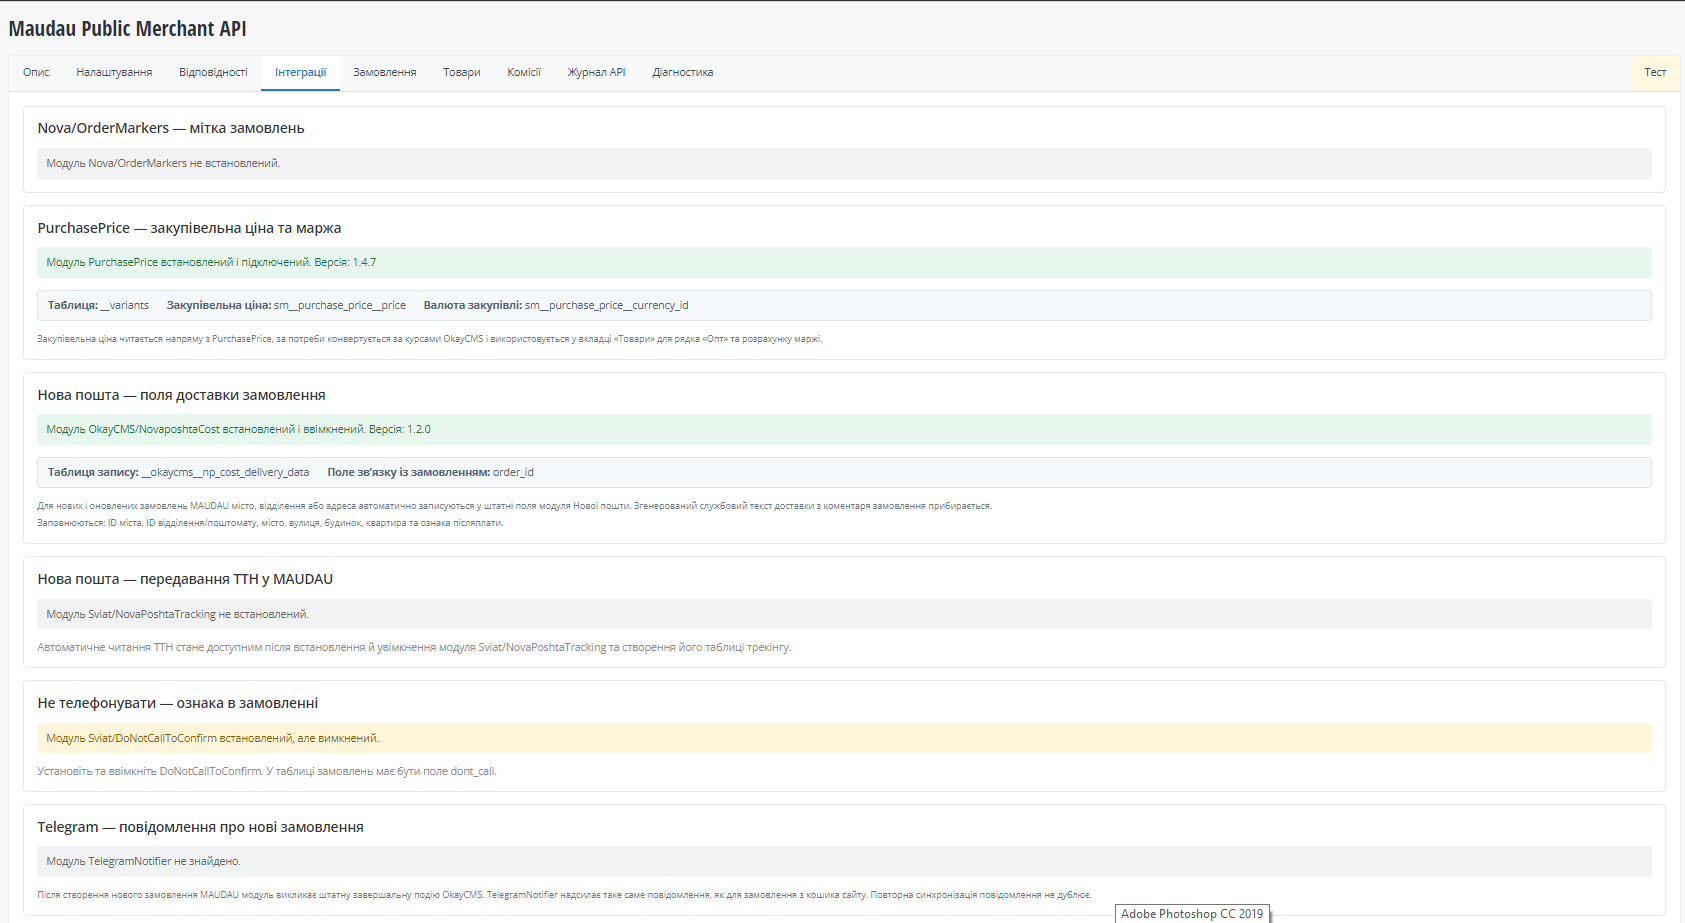Click the NovaposhtaCost version 1.2.0 status
This screenshot has height=923, width=1685.
pyautogui.click(x=844, y=429)
